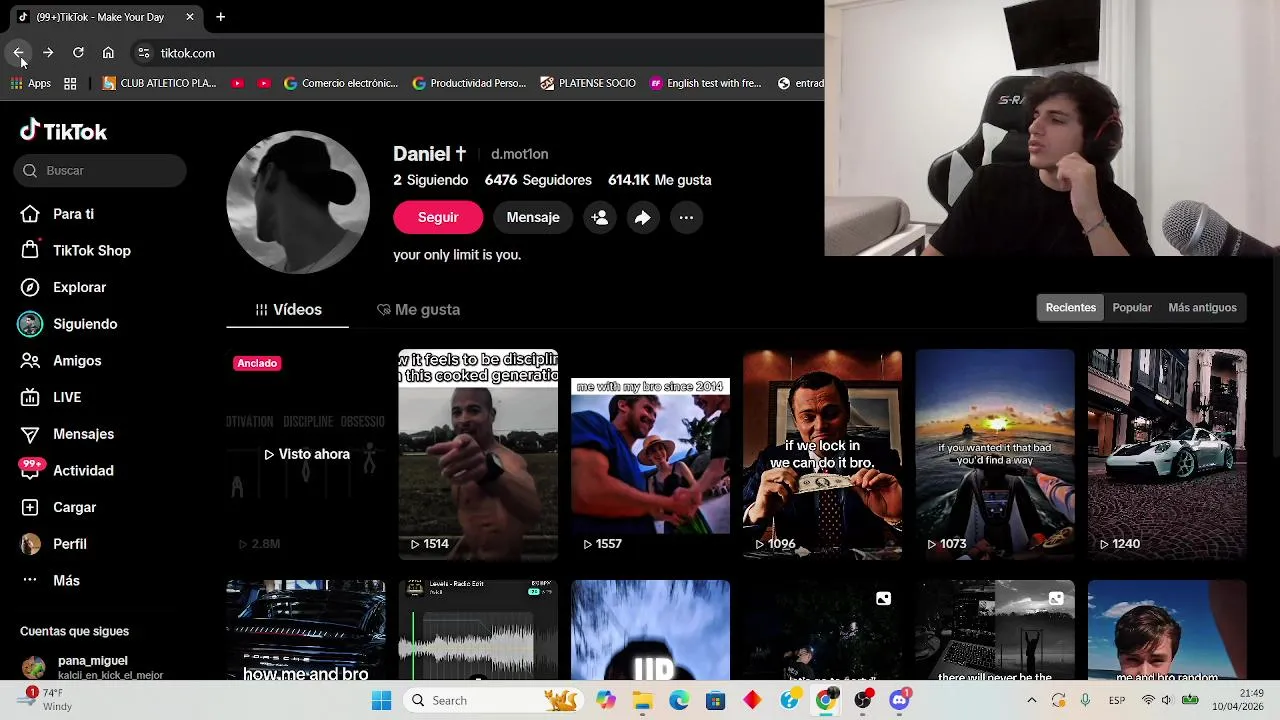Reload the page

(x=78, y=53)
